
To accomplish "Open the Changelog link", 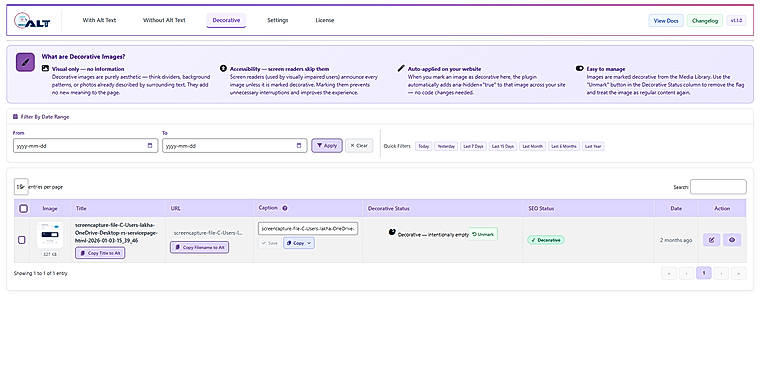I will click(x=705, y=20).
